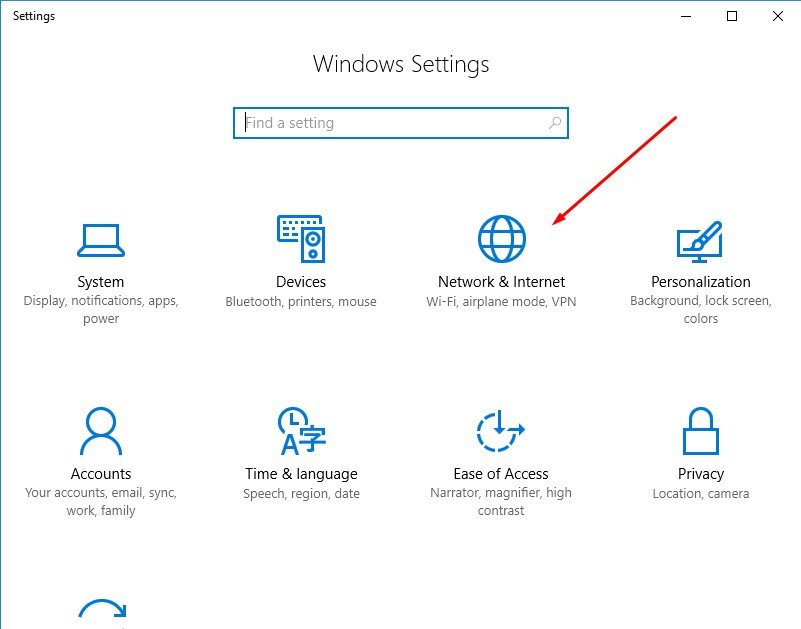Click the Display, notifications, apps, power text
This screenshot has height=629, width=801.
(100, 309)
